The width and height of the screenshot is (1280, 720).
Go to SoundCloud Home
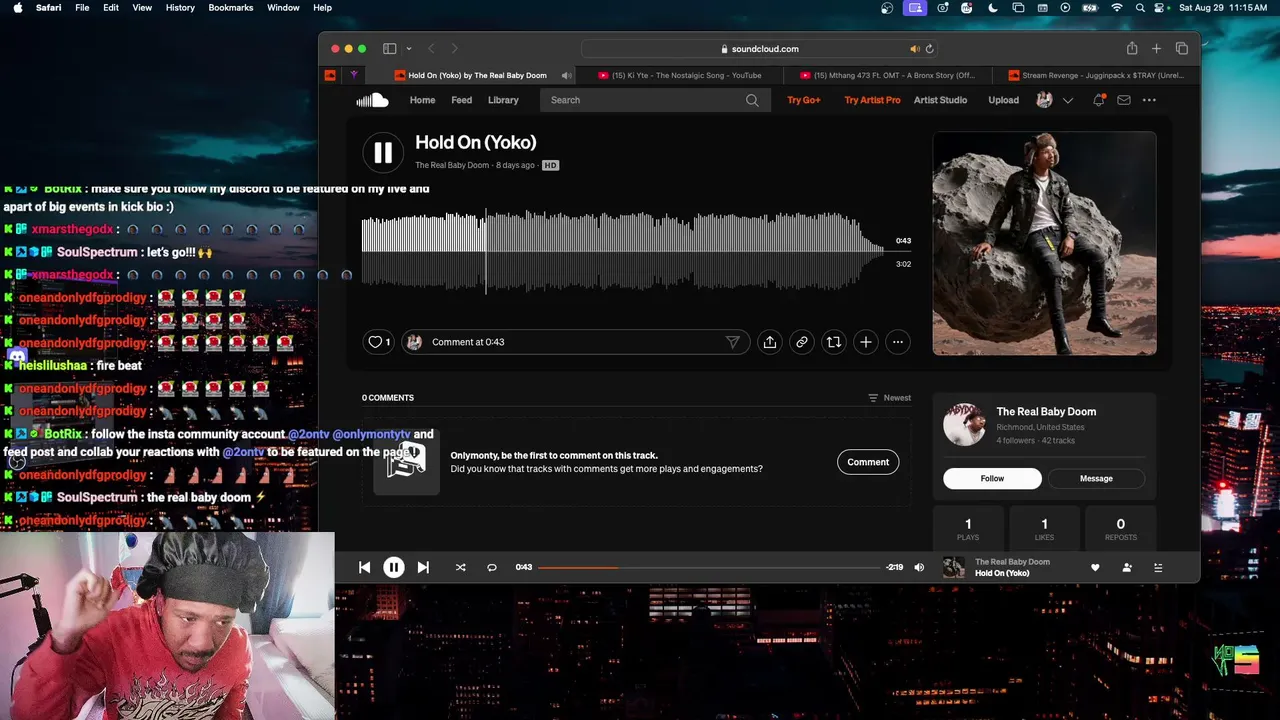[x=422, y=100]
